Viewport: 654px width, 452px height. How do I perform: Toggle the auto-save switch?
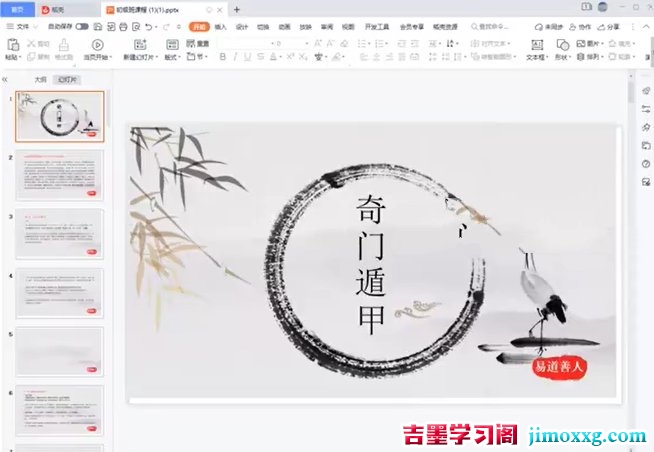[82, 27]
